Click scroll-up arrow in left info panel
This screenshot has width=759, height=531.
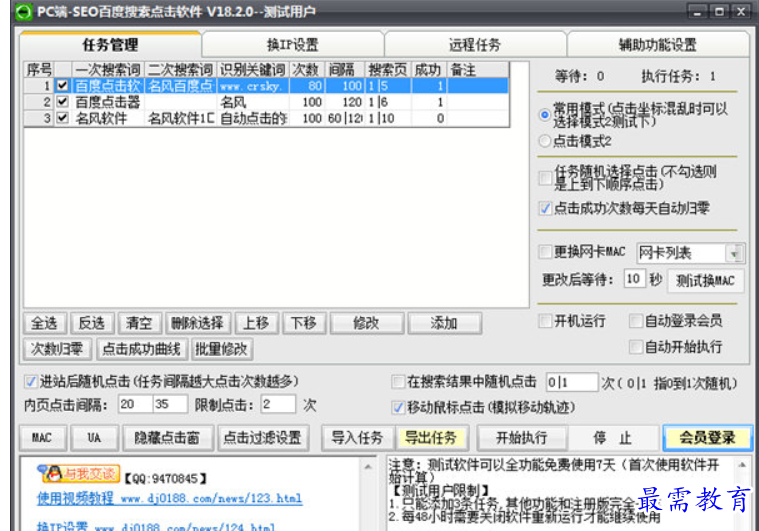point(368,467)
